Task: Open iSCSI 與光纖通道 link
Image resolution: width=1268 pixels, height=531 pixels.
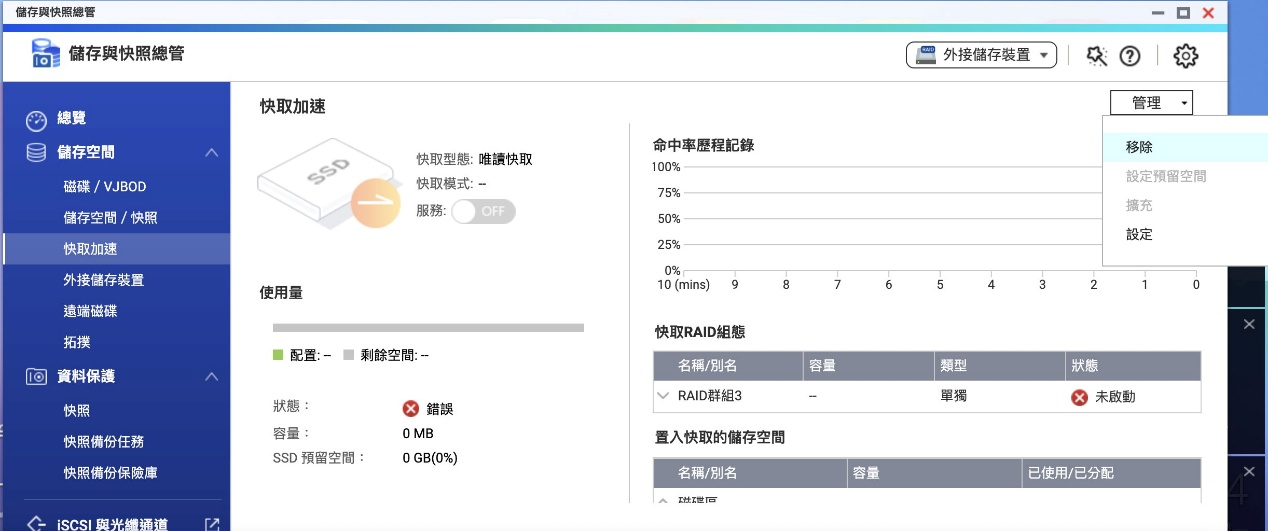Action: click(x=112, y=524)
